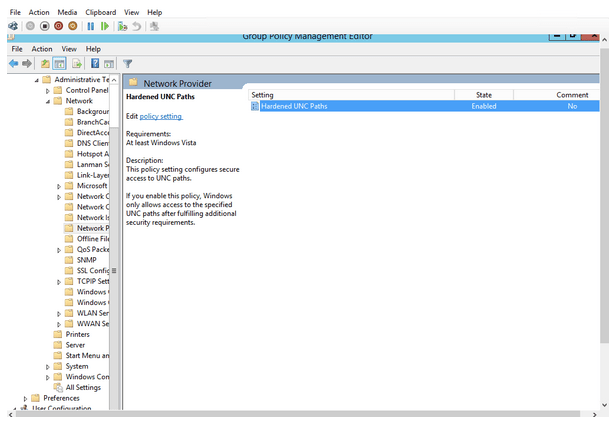Select the Printers folder in tree
This screenshot has width=613, height=421.
72,334
